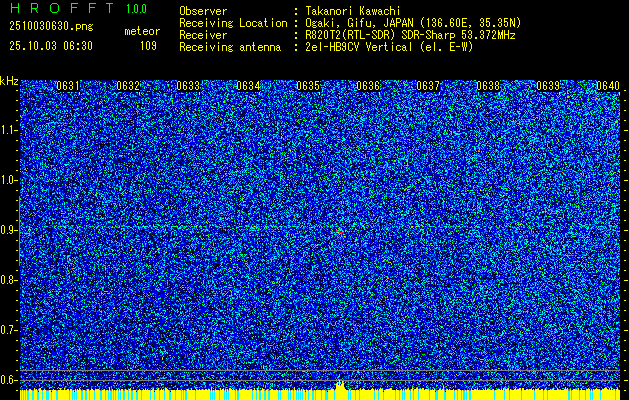The image size is (629, 400).
Task: Click the Receiving antenna label
Action: click(230, 47)
